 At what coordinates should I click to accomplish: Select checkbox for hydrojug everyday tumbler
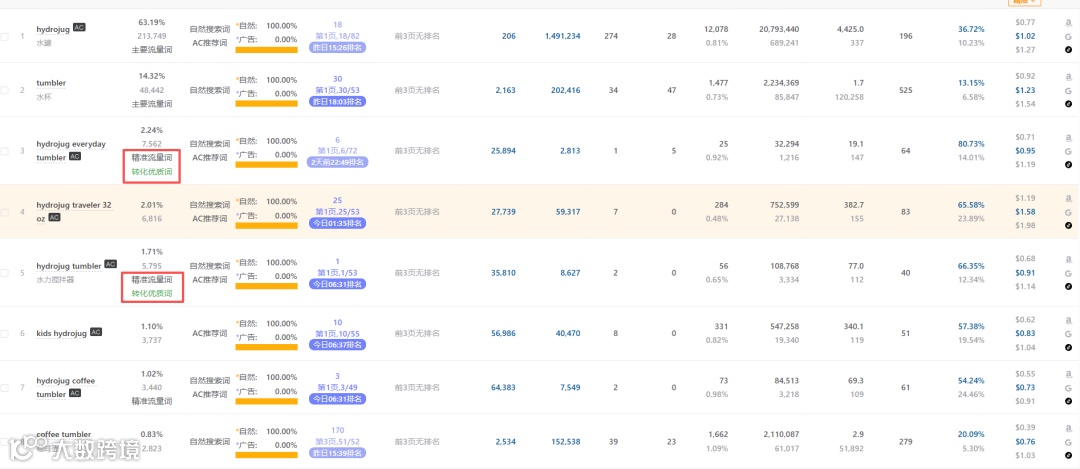click(5, 151)
